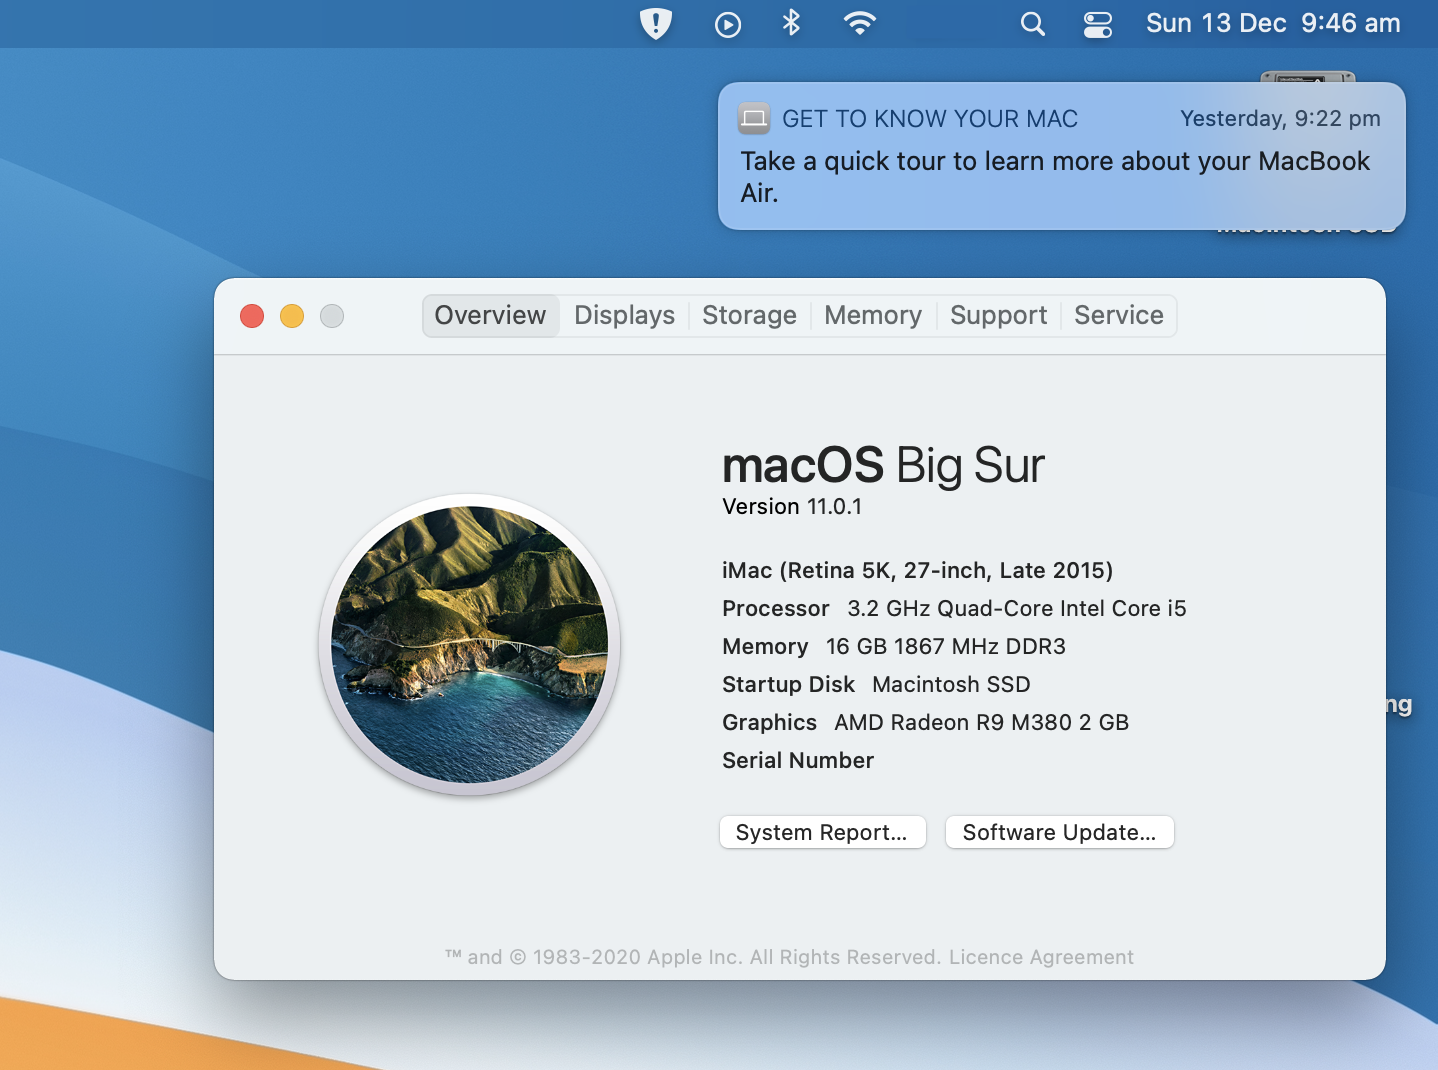The image size is (1438, 1070).
Task: Click the Macintosh SSD startup disk value
Action: [951, 685]
